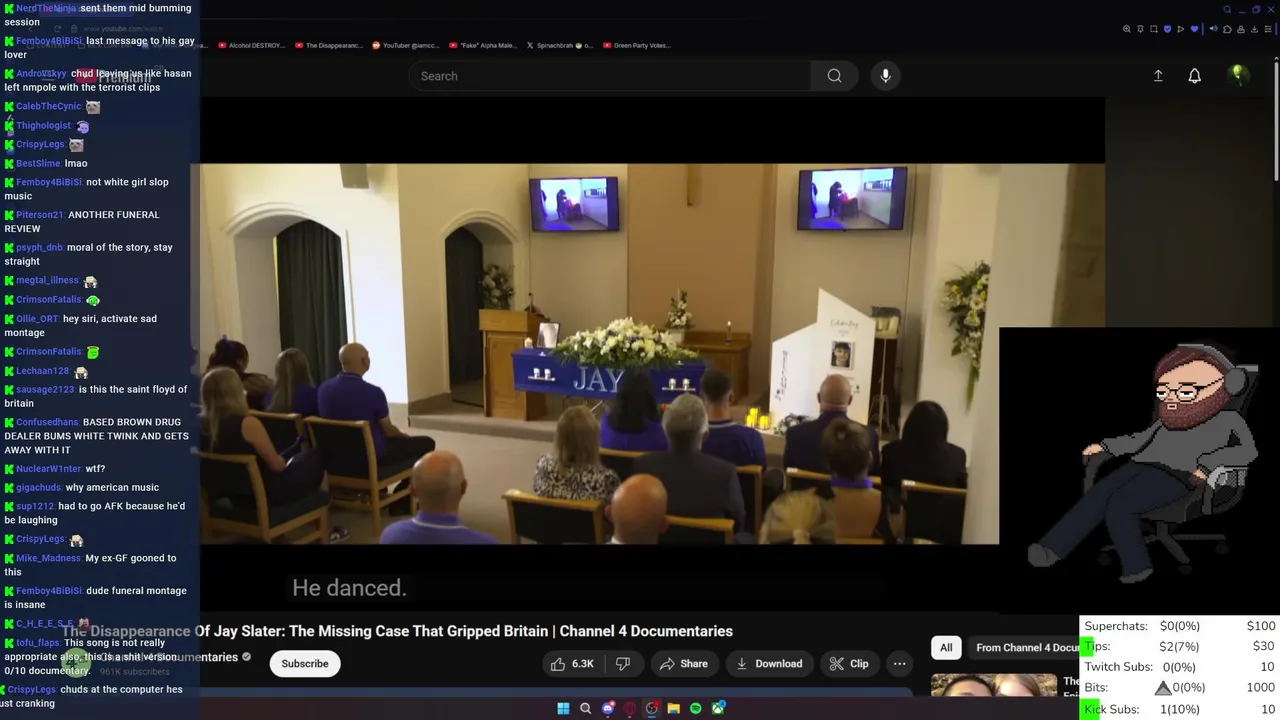1280x720 pixels.
Task: Select the All filter chip
Action: (946, 647)
